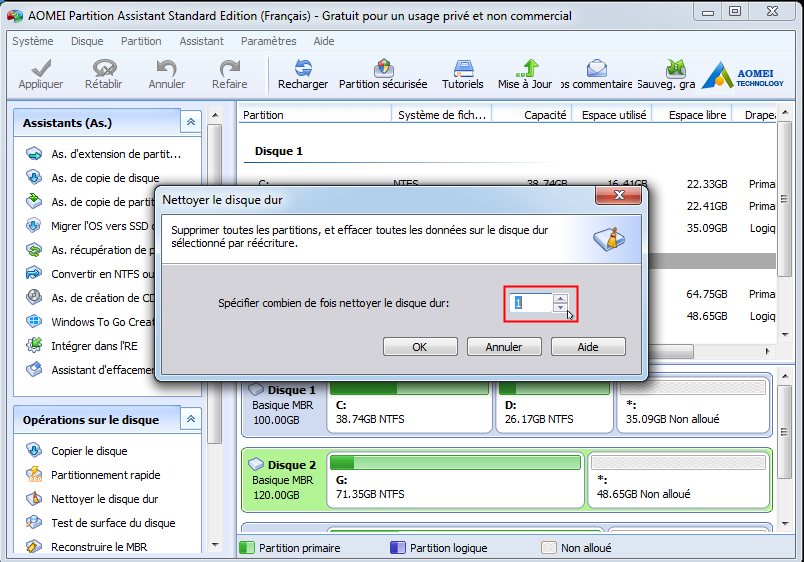Viewport: 804px width, 562px height.
Task: Click the Annuler undo toolbar icon
Action: (167, 75)
